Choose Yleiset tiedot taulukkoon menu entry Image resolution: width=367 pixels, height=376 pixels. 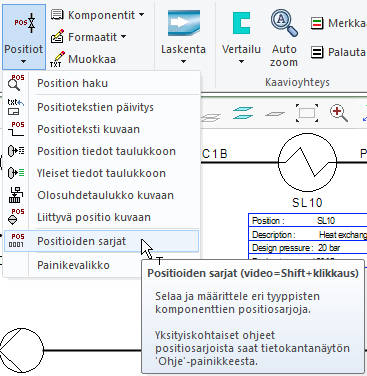101,173
